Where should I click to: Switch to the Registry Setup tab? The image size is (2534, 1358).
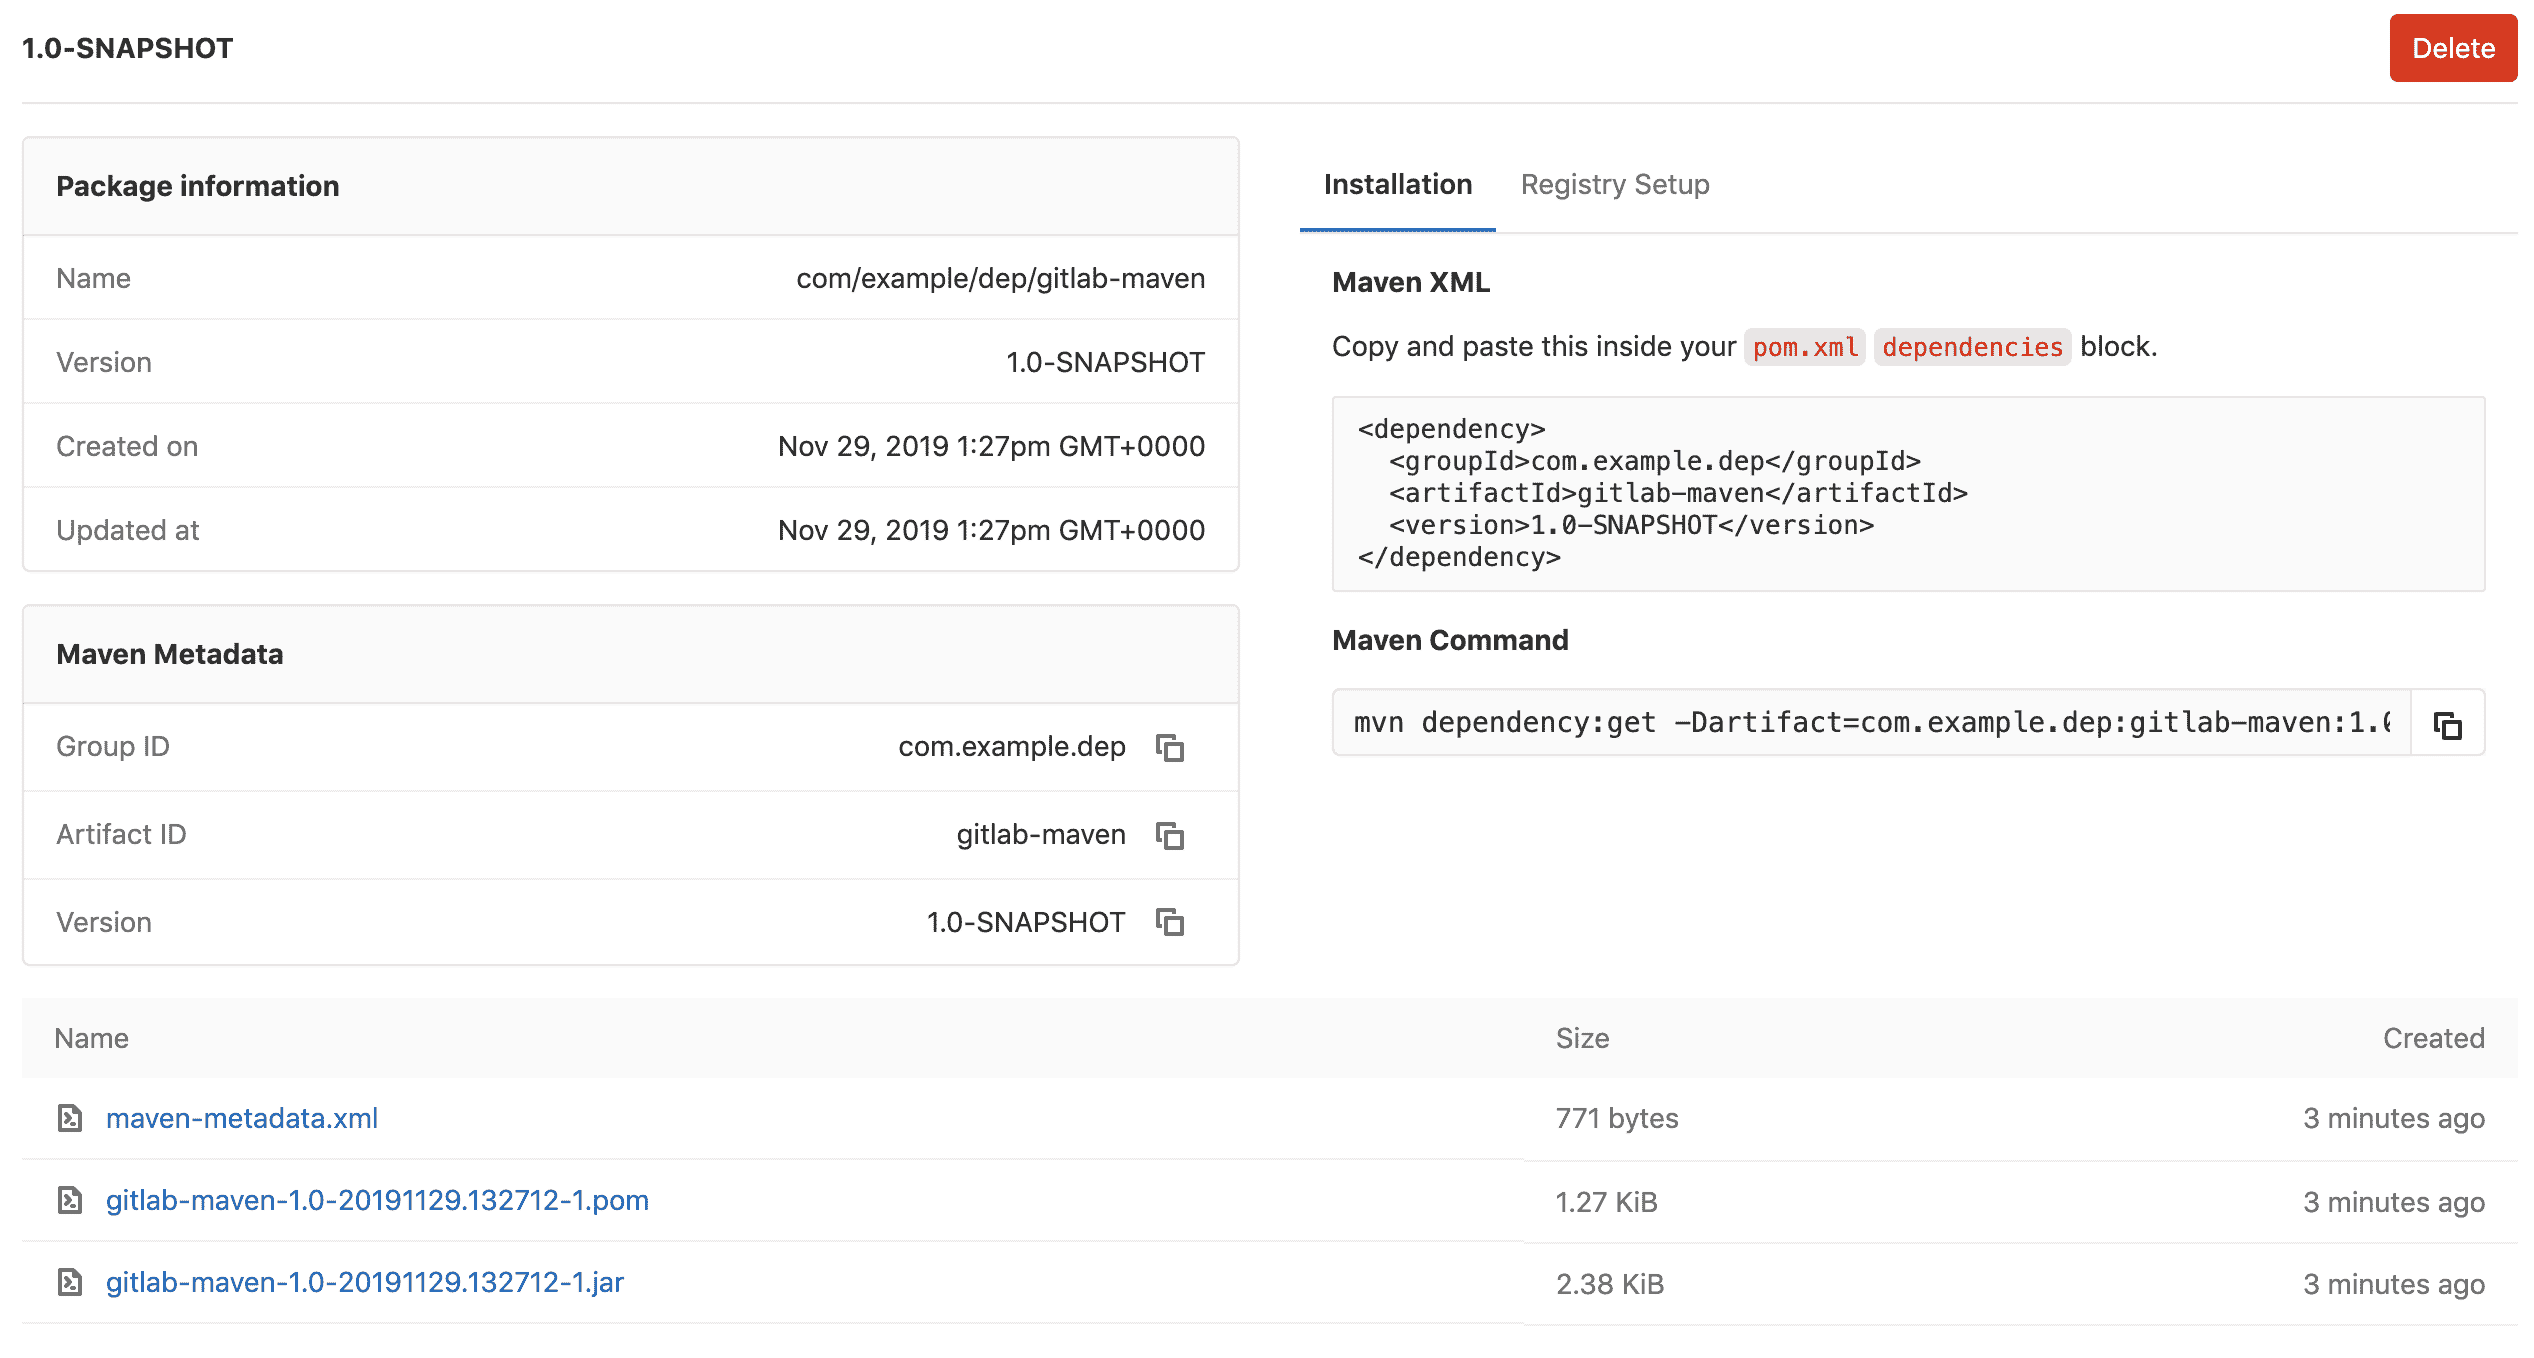click(1614, 184)
